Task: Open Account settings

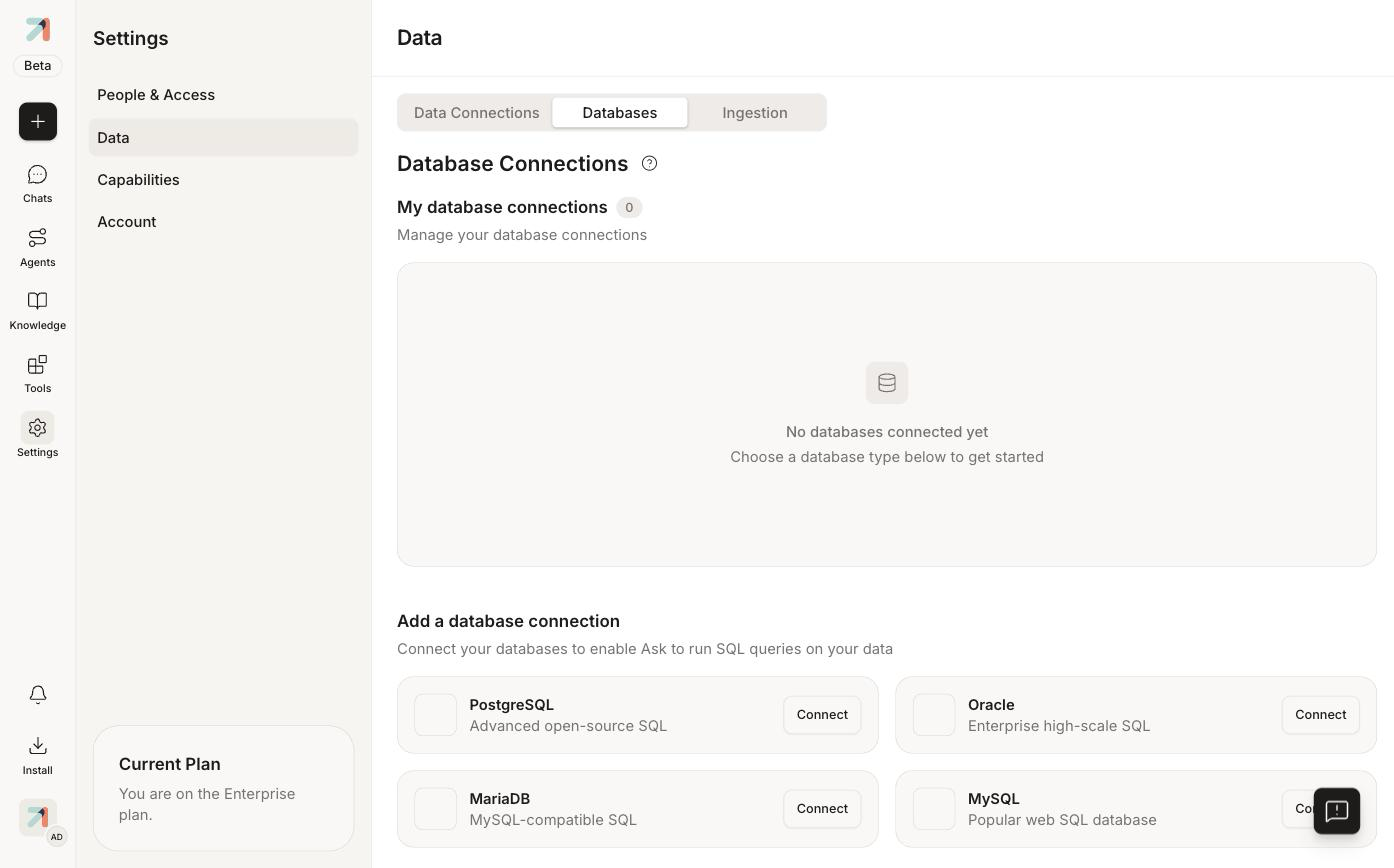Action: (223, 222)
